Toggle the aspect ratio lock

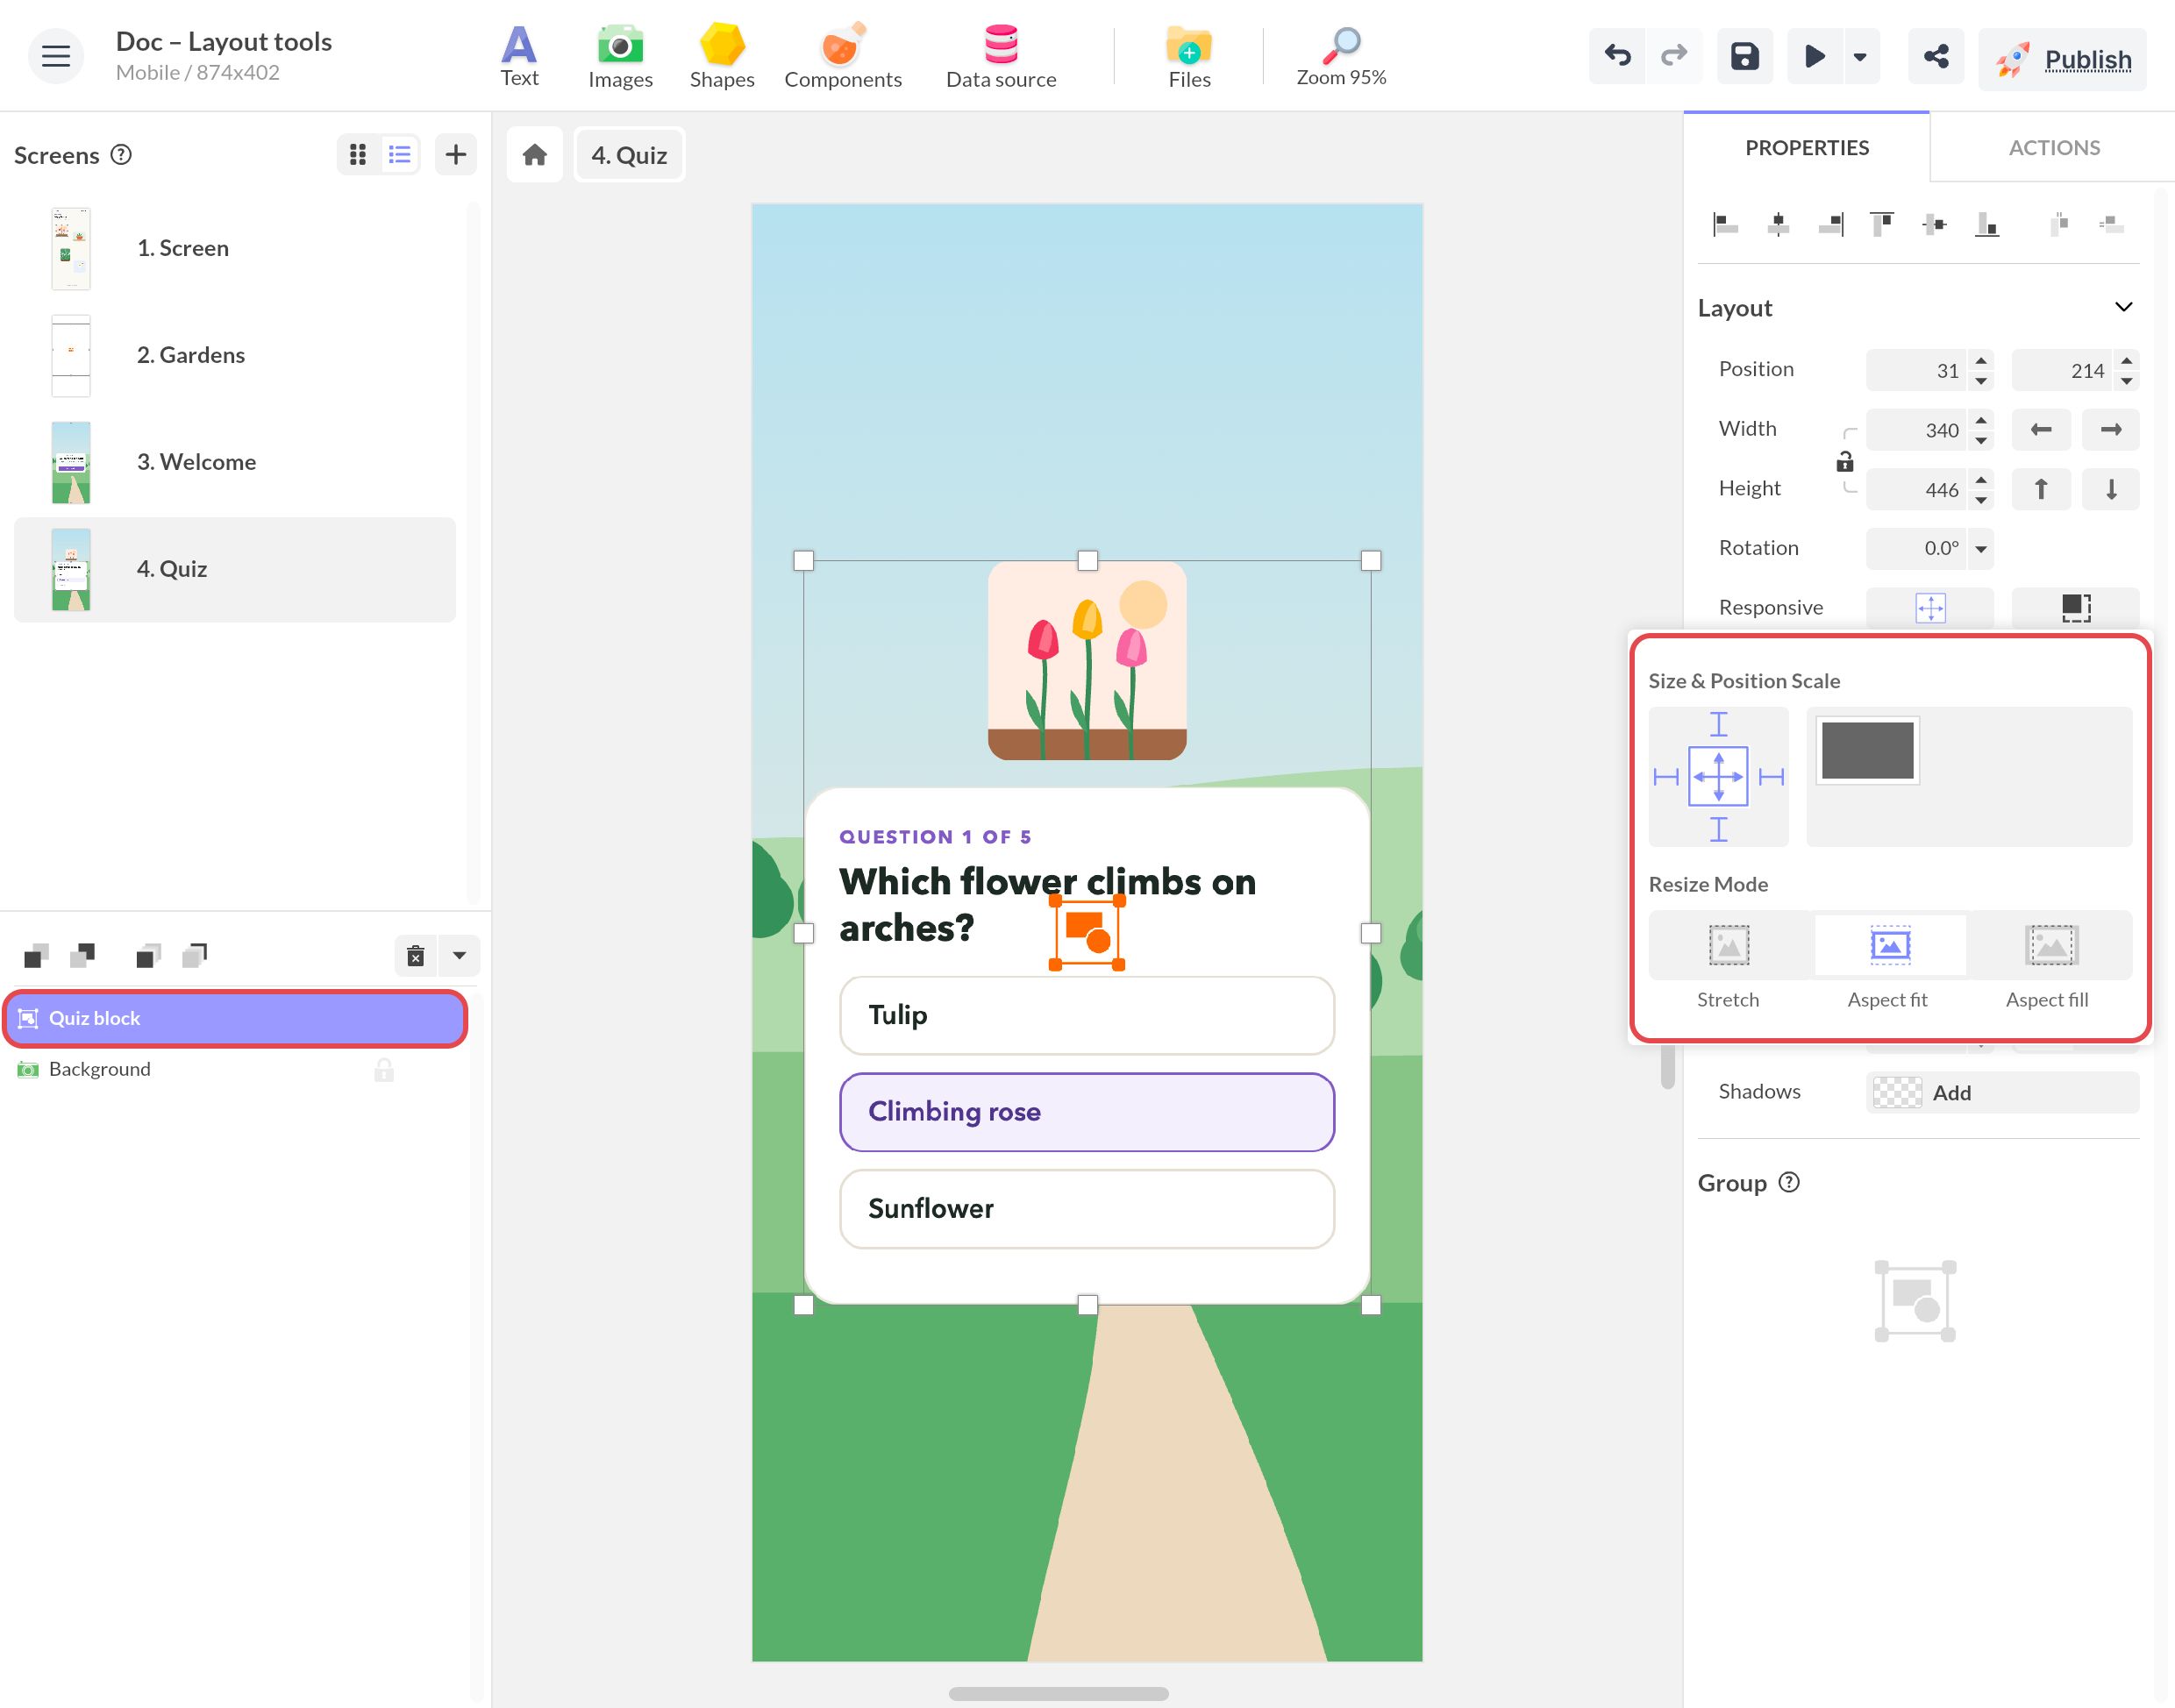click(1845, 461)
